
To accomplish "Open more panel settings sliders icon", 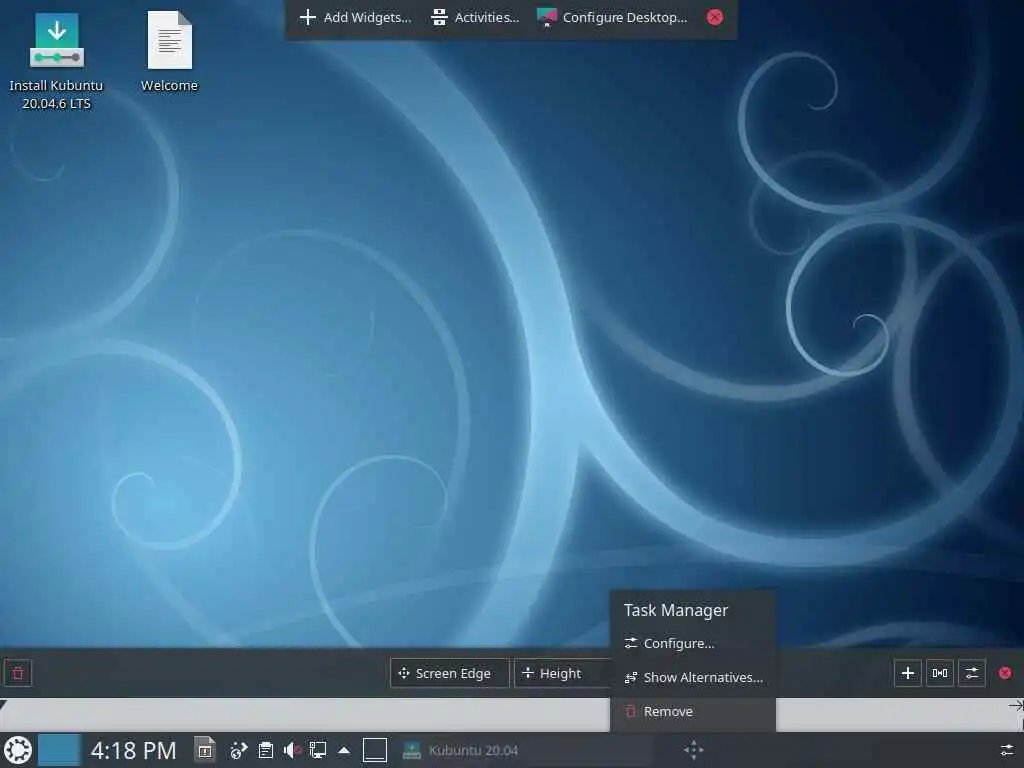I will [x=972, y=673].
